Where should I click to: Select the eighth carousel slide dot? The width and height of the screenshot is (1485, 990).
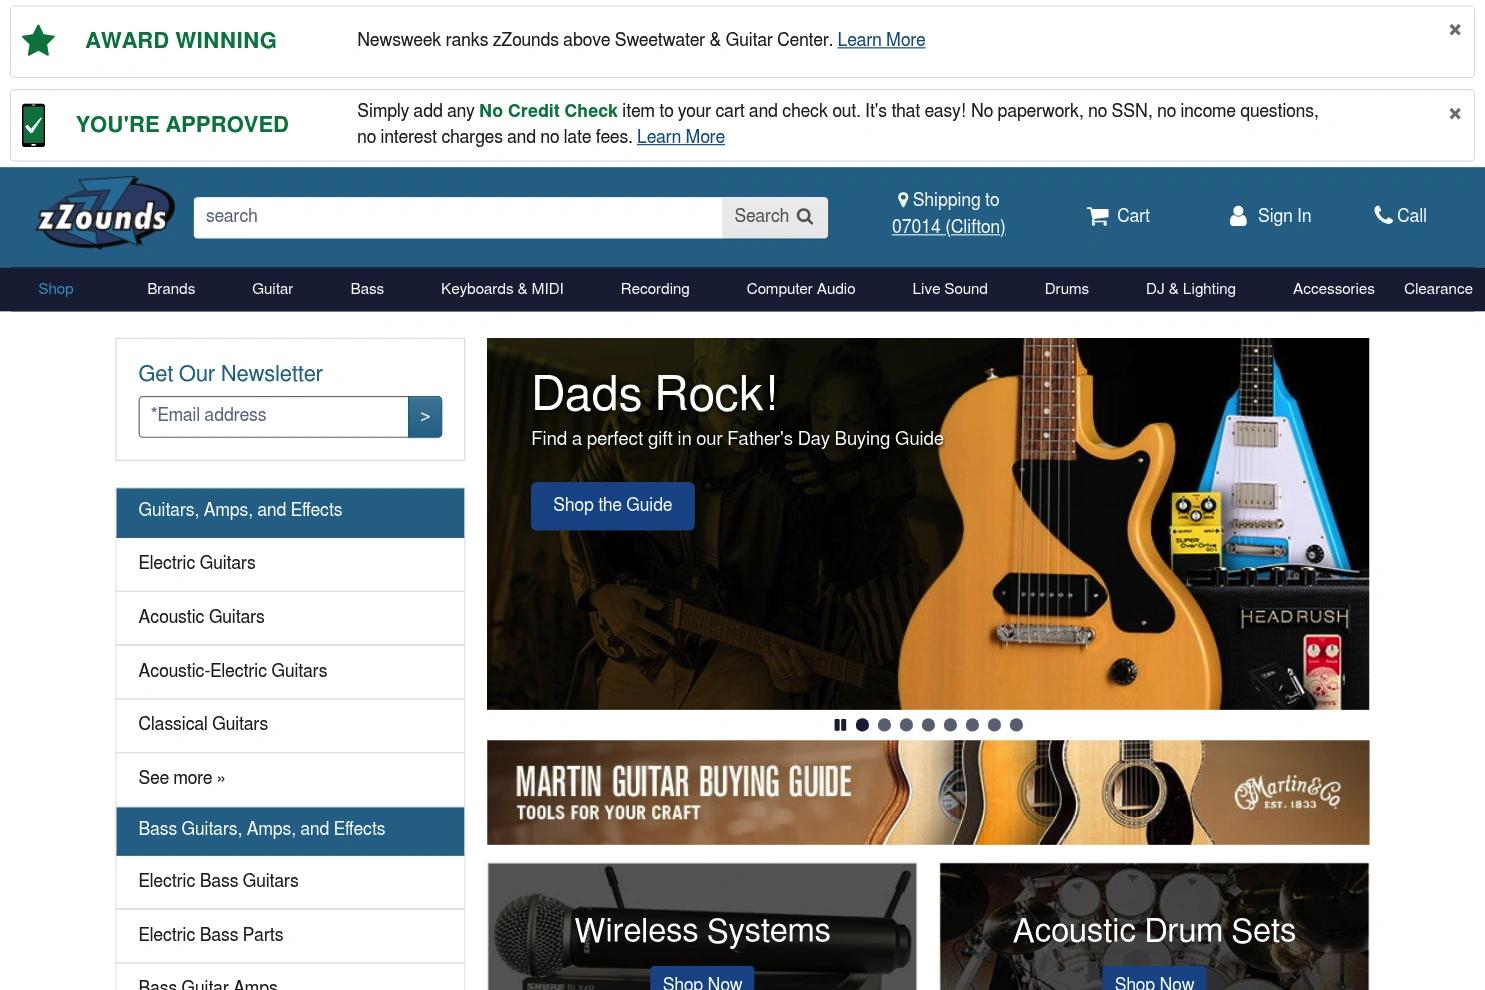click(1016, 725)
